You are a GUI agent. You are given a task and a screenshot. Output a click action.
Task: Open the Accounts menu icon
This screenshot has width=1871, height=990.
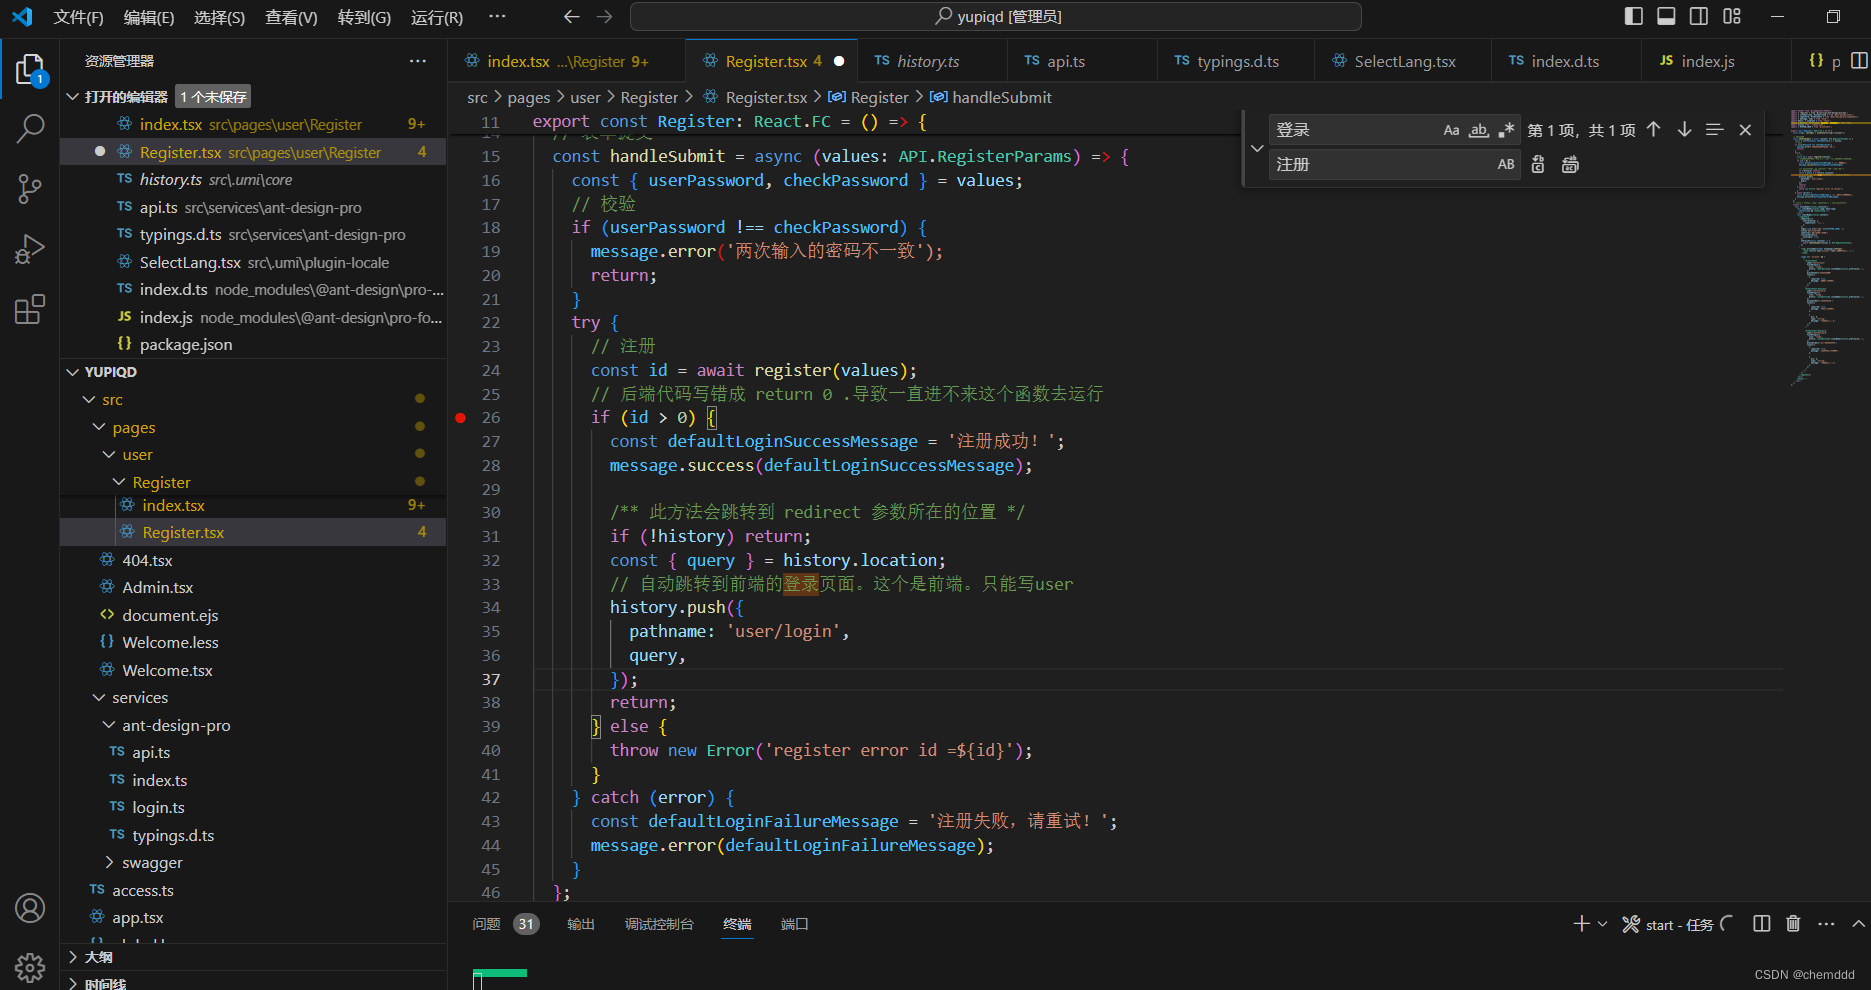30,908
